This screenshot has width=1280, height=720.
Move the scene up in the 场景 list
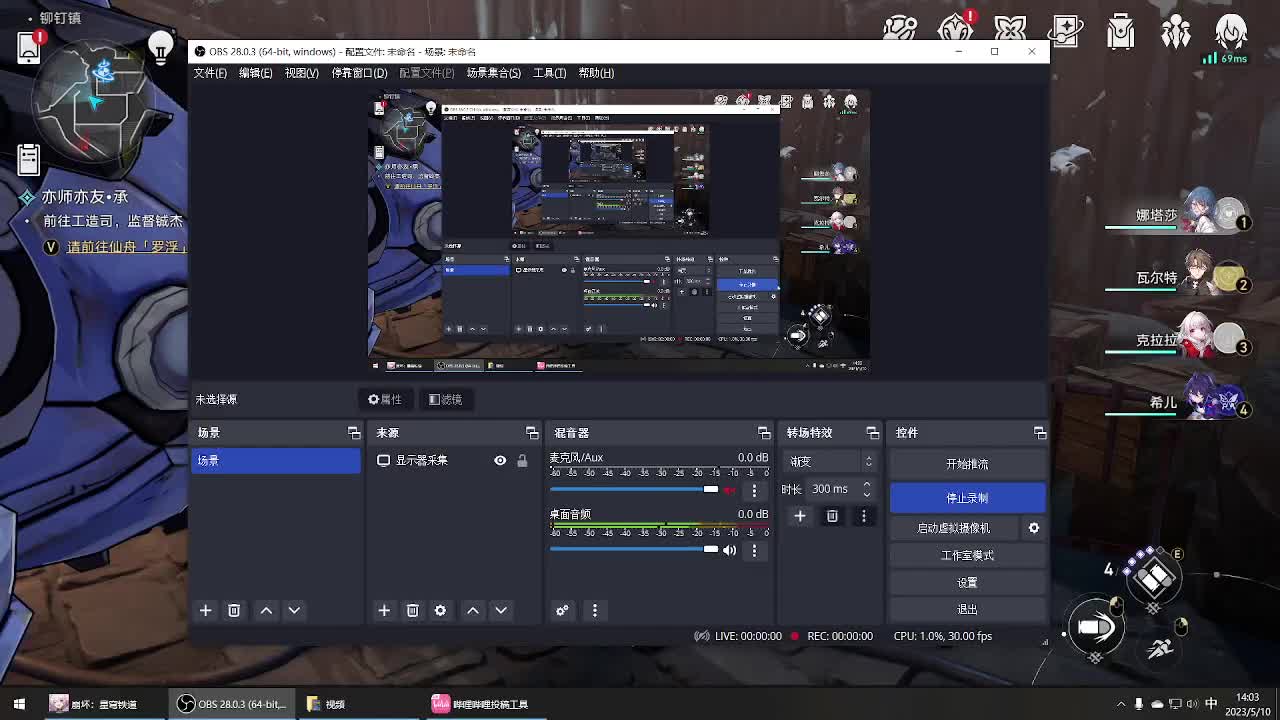266,610
